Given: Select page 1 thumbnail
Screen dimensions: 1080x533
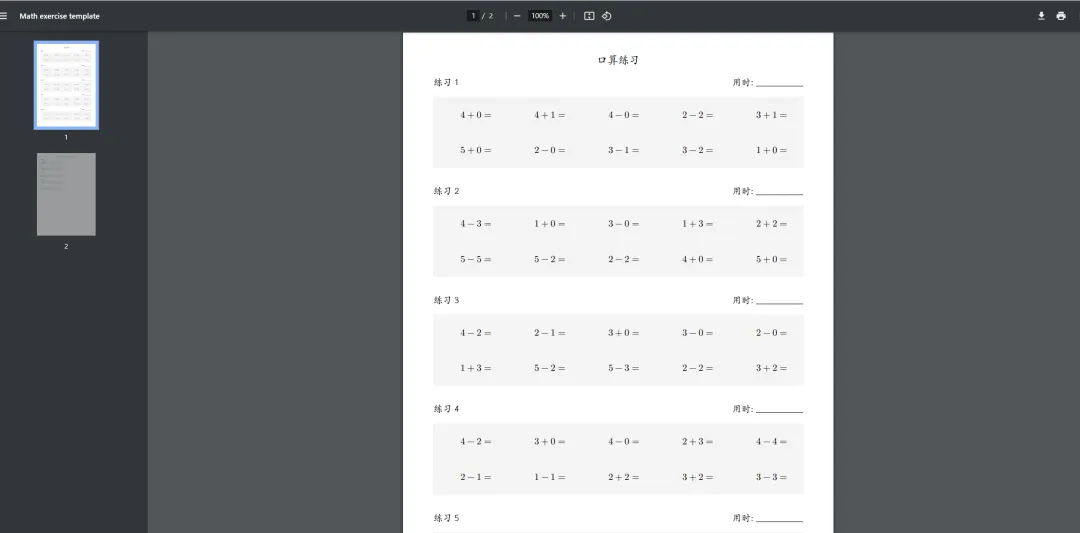Looking at the screenshot, I should (x=66, y=85).
